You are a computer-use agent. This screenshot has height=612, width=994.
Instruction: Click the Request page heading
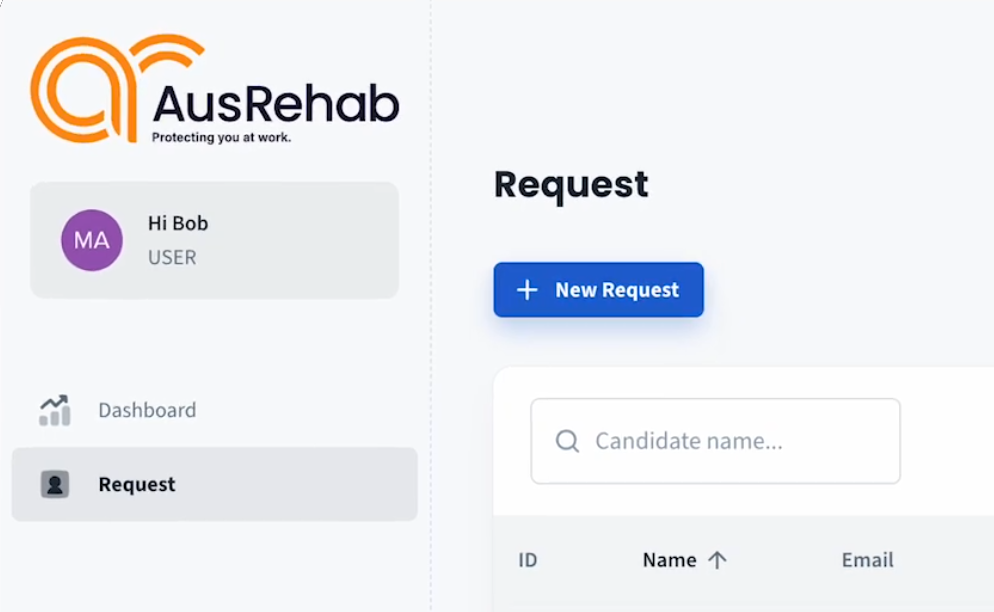coord(571,185)
